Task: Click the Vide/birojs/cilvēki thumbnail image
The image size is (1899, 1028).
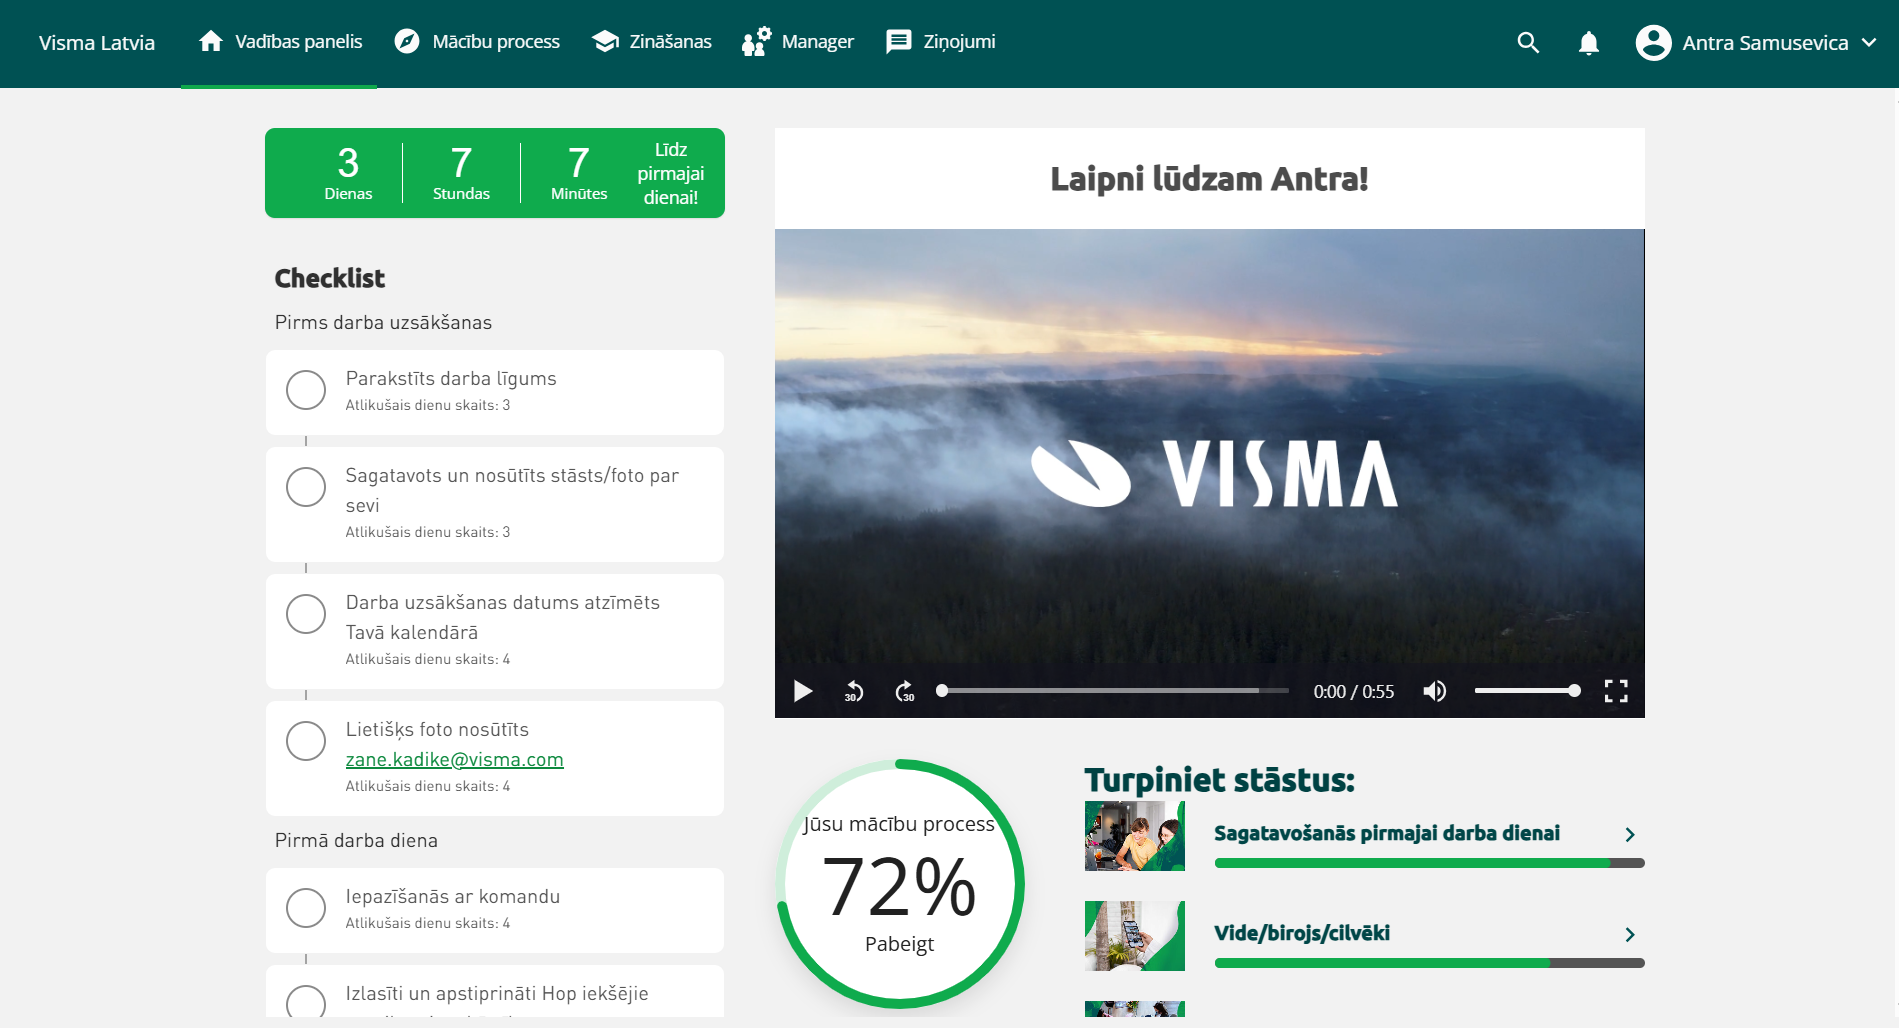Action: pos(1134,936)
